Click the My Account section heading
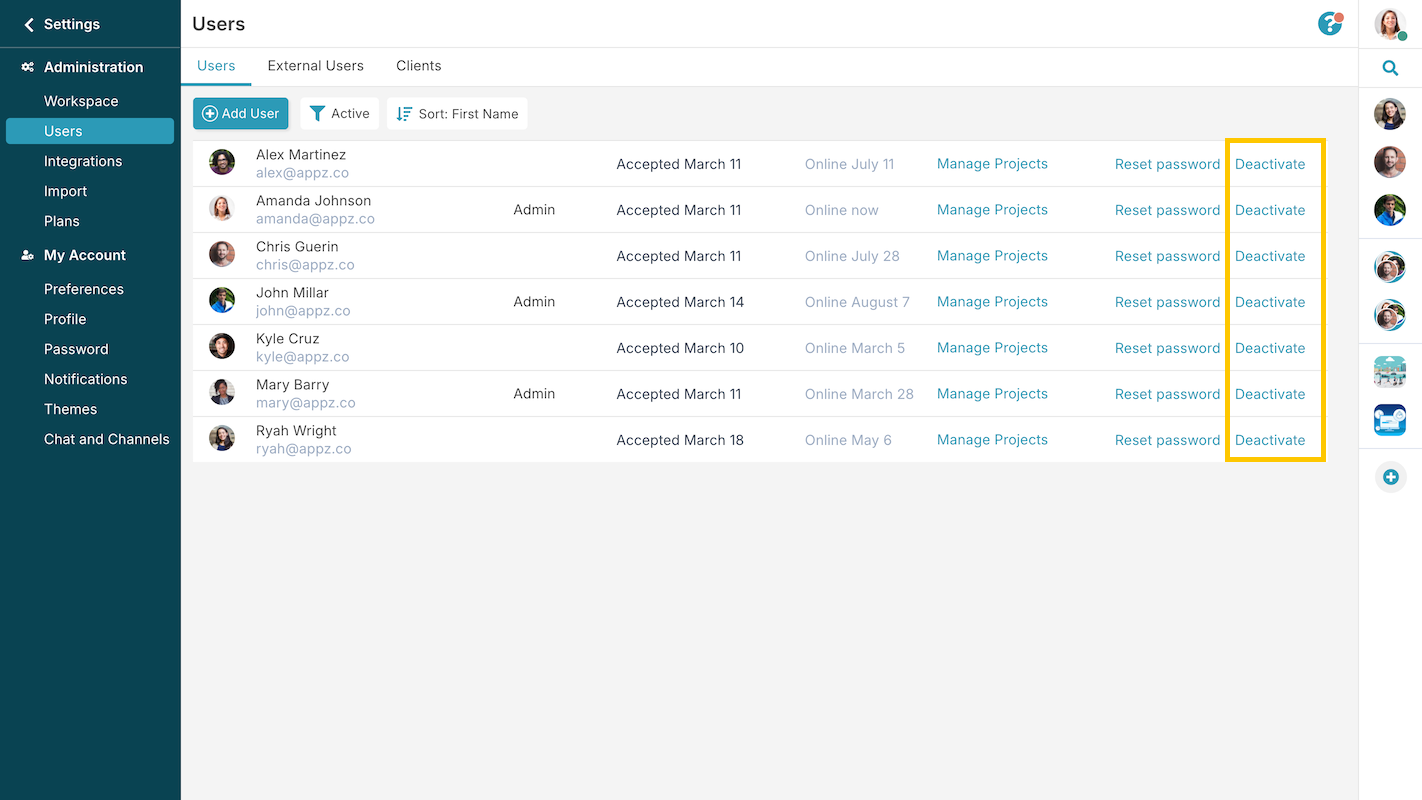This screenshot has width=1422, height=800. [85, 255]
